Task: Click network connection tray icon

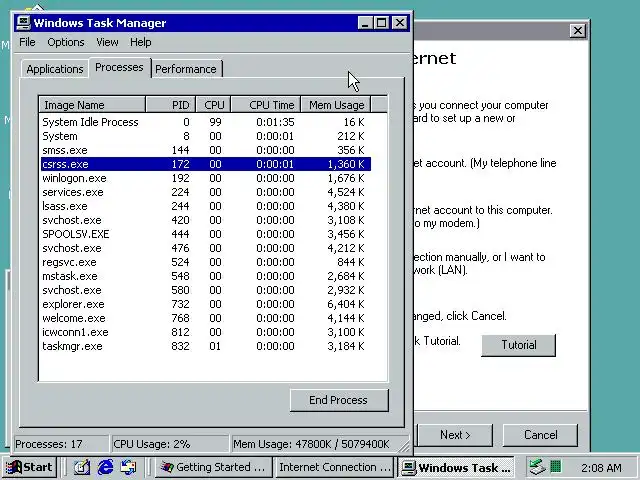Action: tap(537, 467)
